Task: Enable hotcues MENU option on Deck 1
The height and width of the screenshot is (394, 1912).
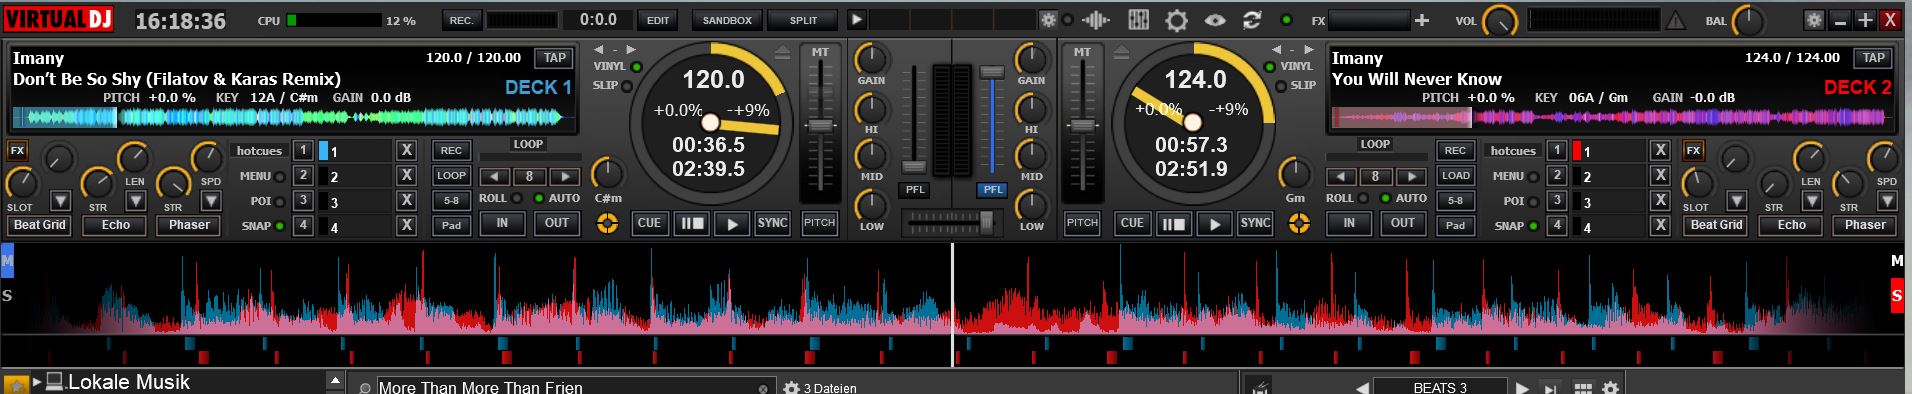Action: click(x=280, y=177)
